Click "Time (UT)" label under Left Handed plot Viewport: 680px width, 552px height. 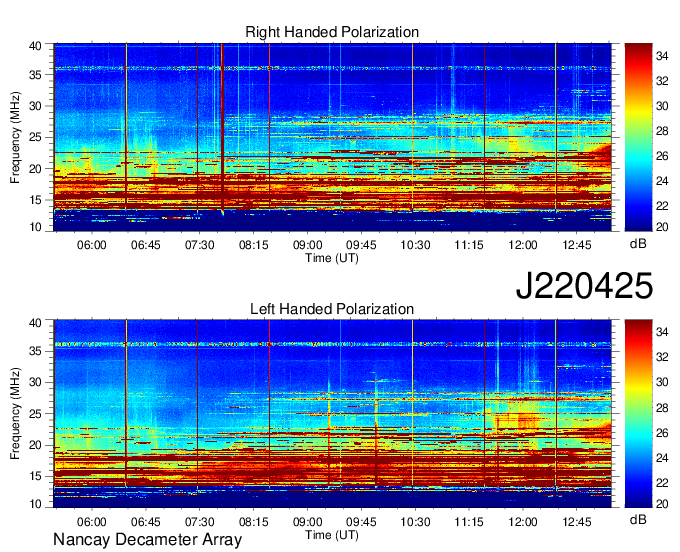[332, 535]
